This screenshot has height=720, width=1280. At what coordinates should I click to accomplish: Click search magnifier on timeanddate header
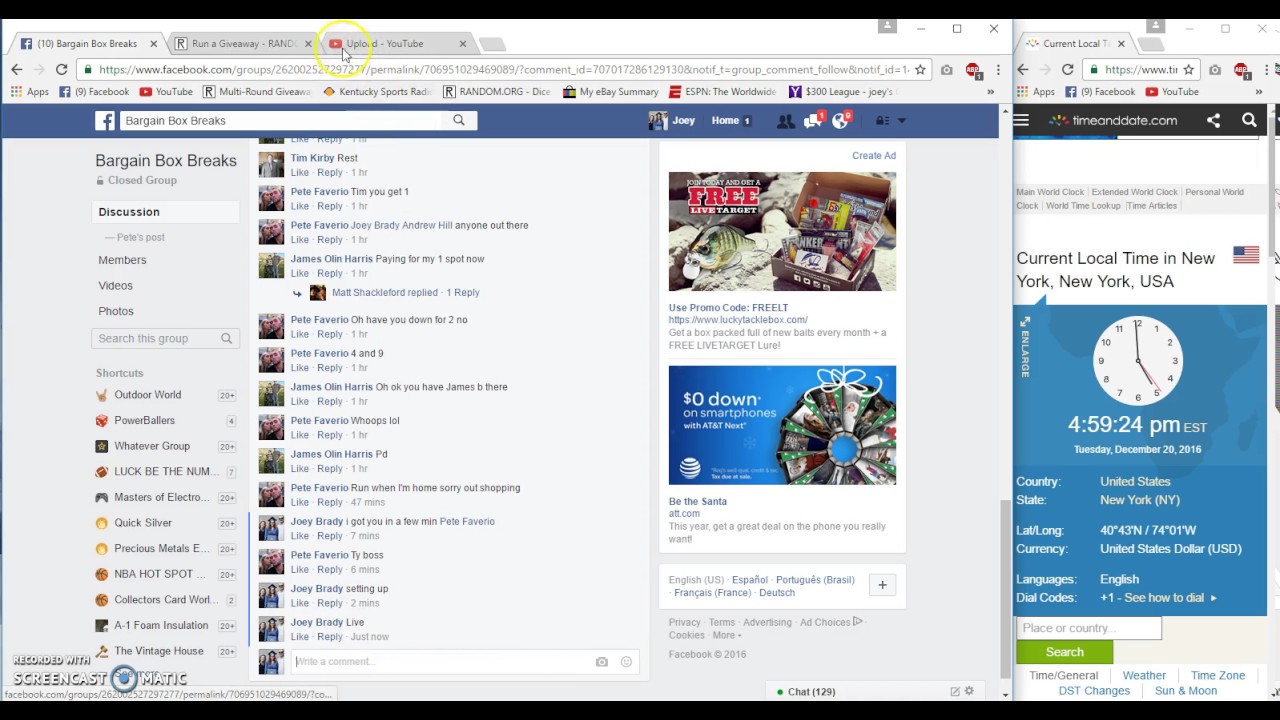pyautogui.click(x=1249, y=120)
